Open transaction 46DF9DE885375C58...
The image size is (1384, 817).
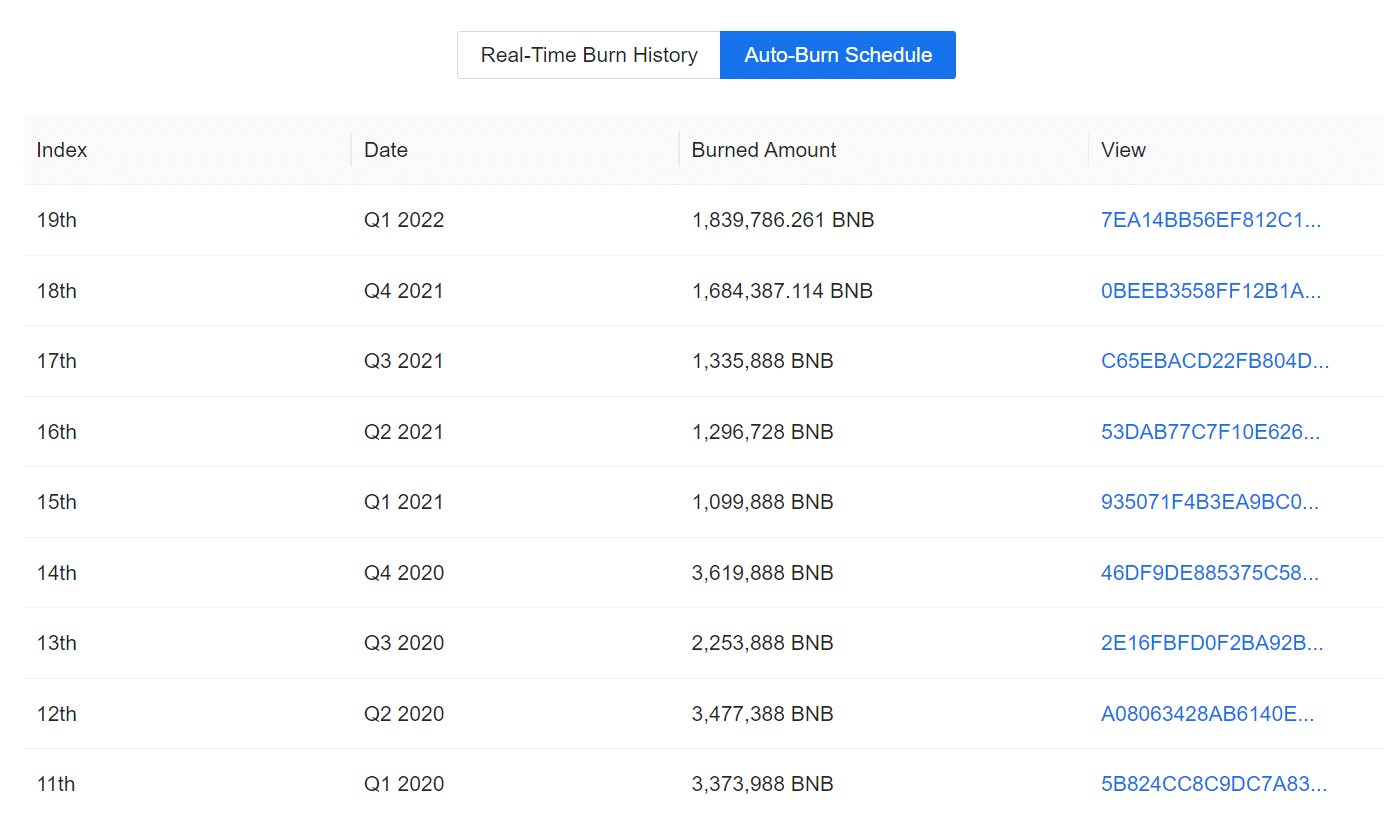click(x=1210, y=573)
